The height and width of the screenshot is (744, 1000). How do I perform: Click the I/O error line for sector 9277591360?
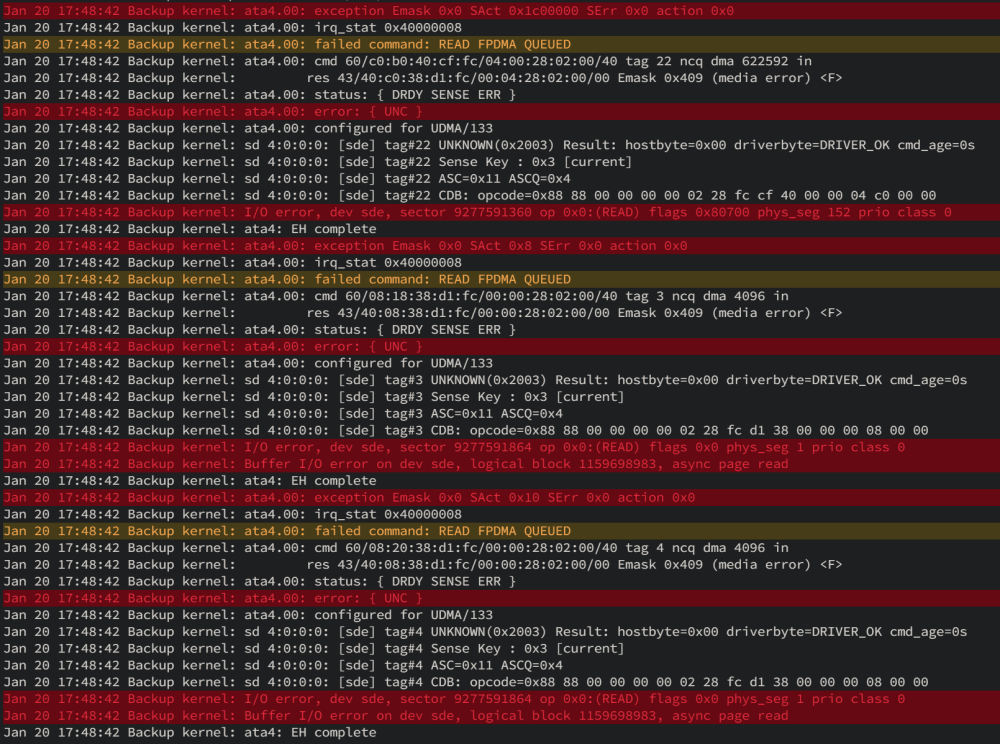(500, 212)
